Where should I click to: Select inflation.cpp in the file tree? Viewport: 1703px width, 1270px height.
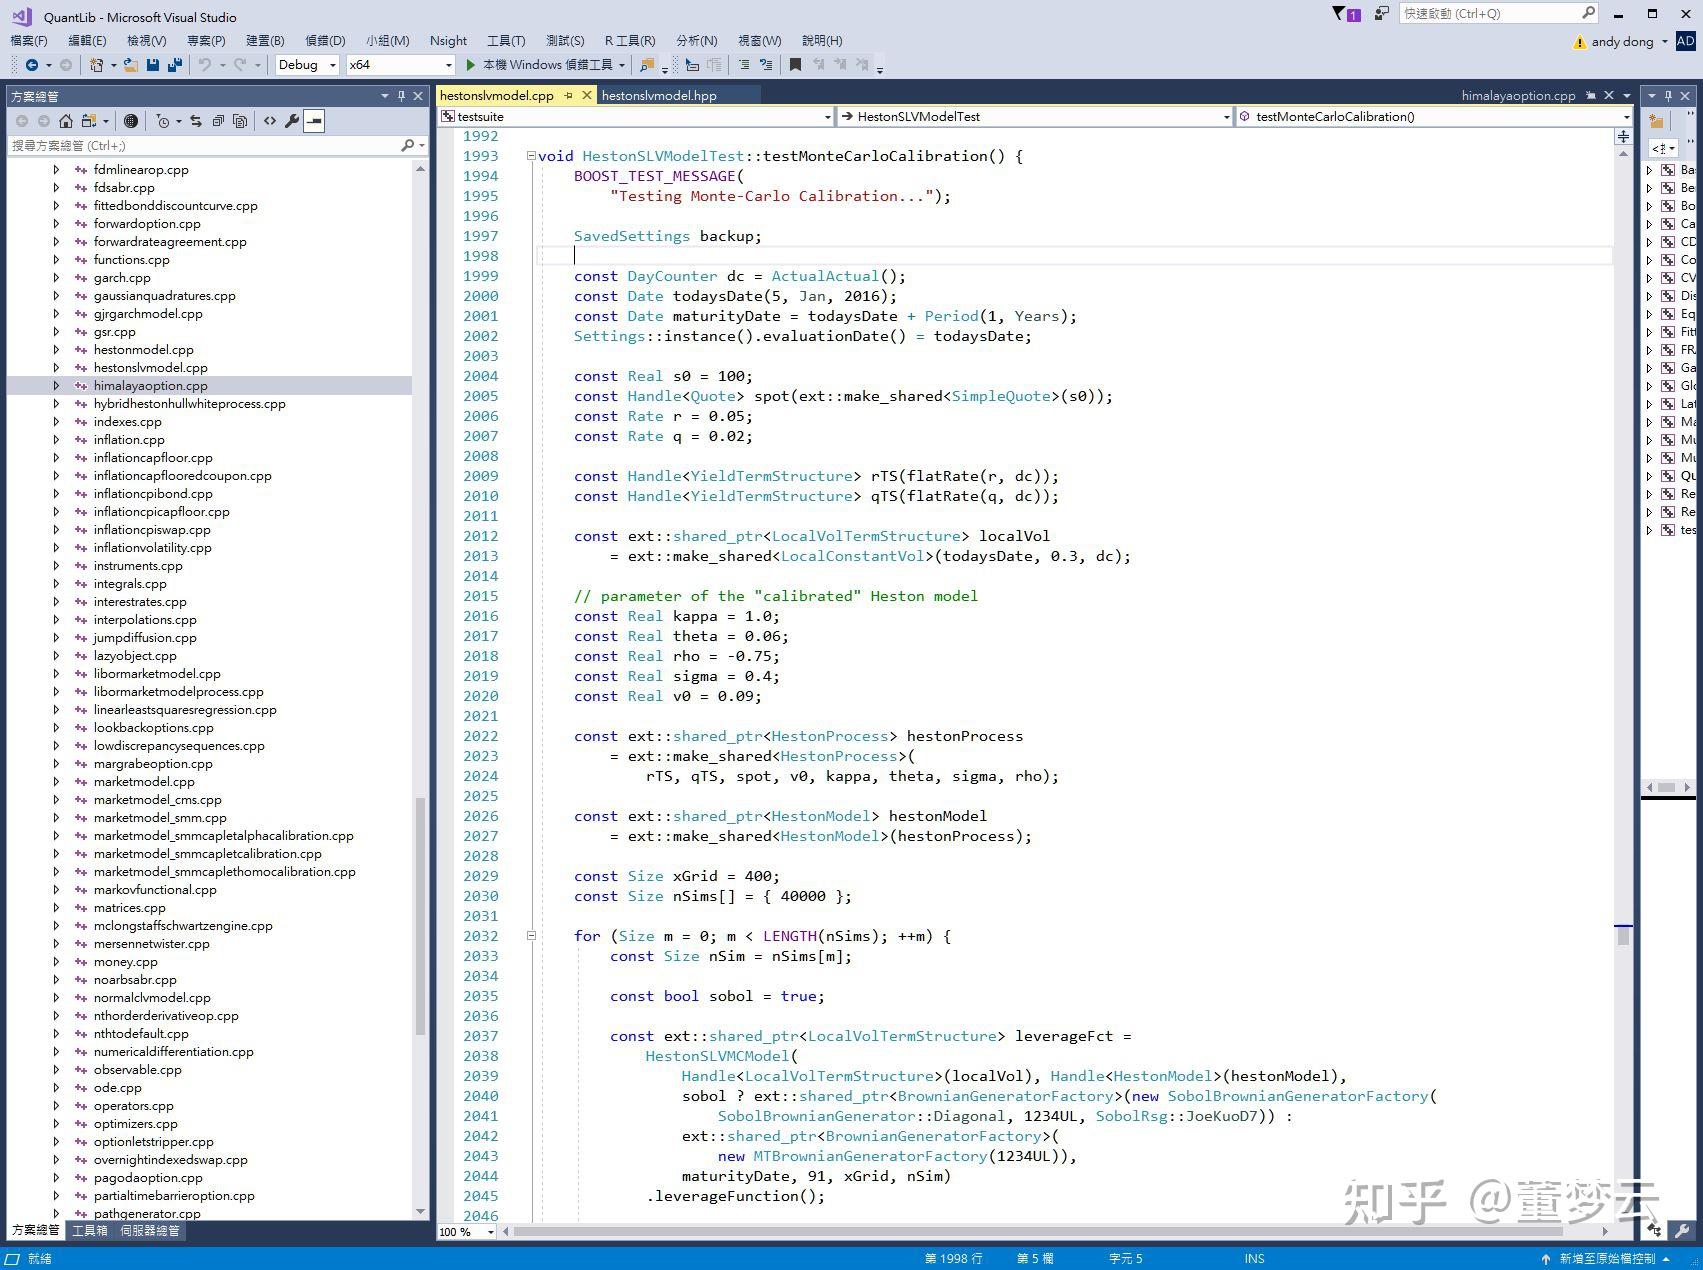pos(129,440)
